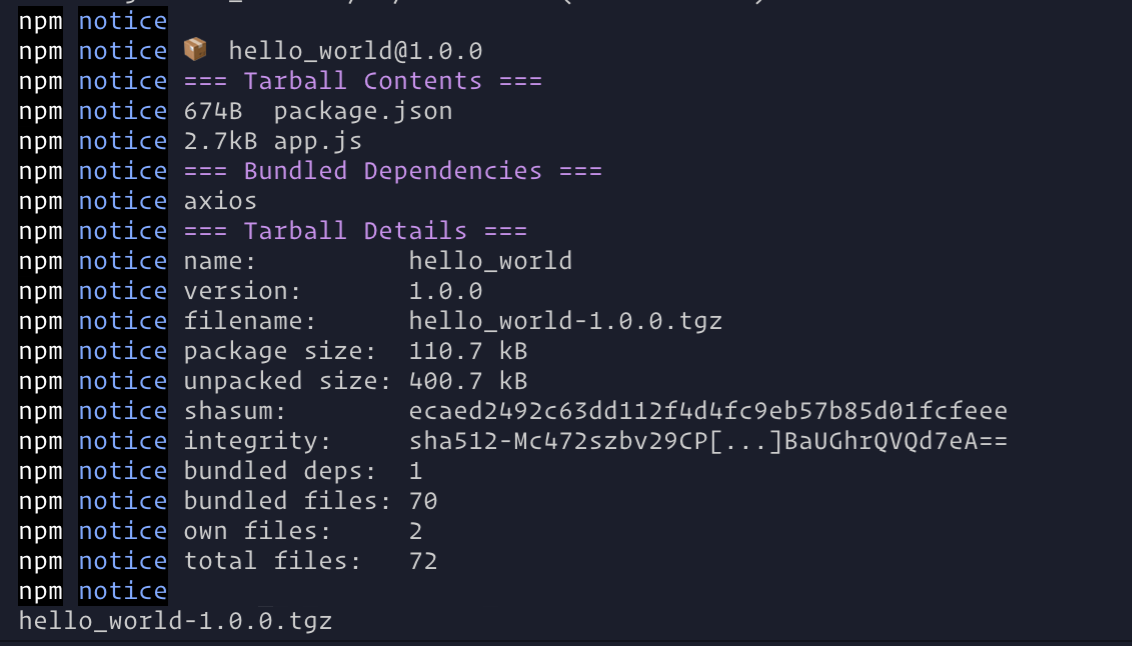
Task: Click the package size value 110.7 kB
Action: point(468,351)
